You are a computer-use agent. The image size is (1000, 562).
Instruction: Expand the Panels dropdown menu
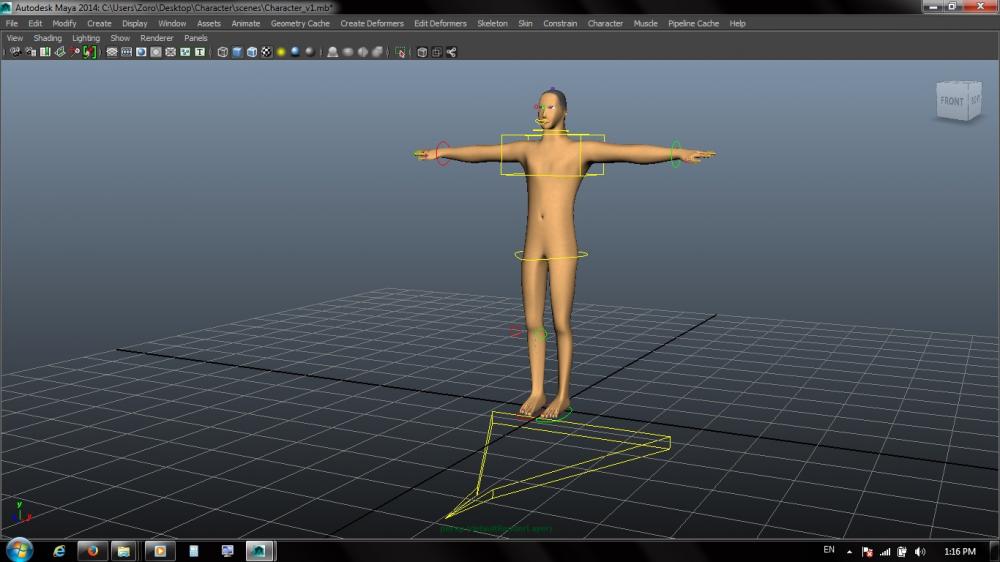(195, 38)
